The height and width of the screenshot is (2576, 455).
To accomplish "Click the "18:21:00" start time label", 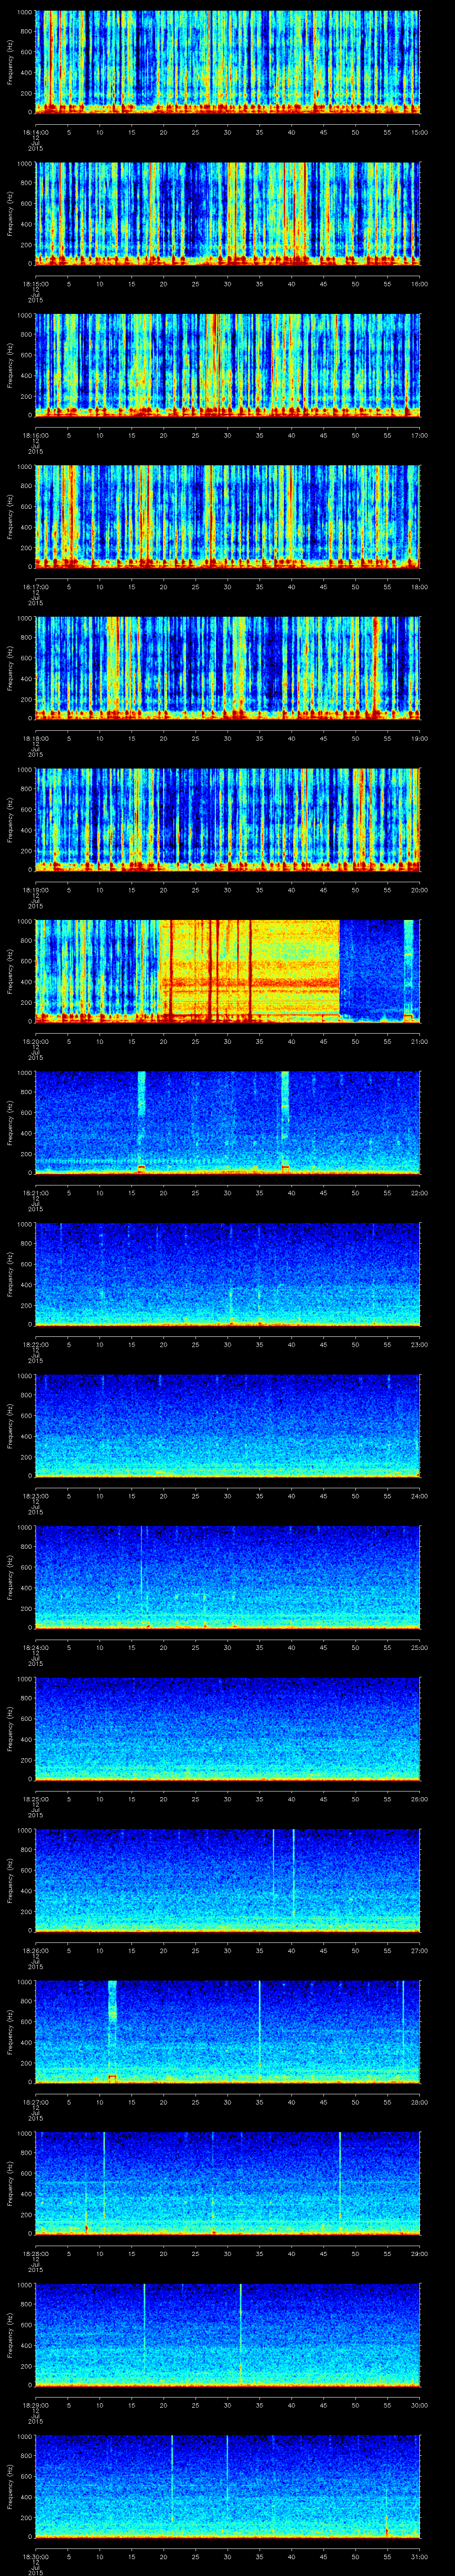I will [36, 1192].
